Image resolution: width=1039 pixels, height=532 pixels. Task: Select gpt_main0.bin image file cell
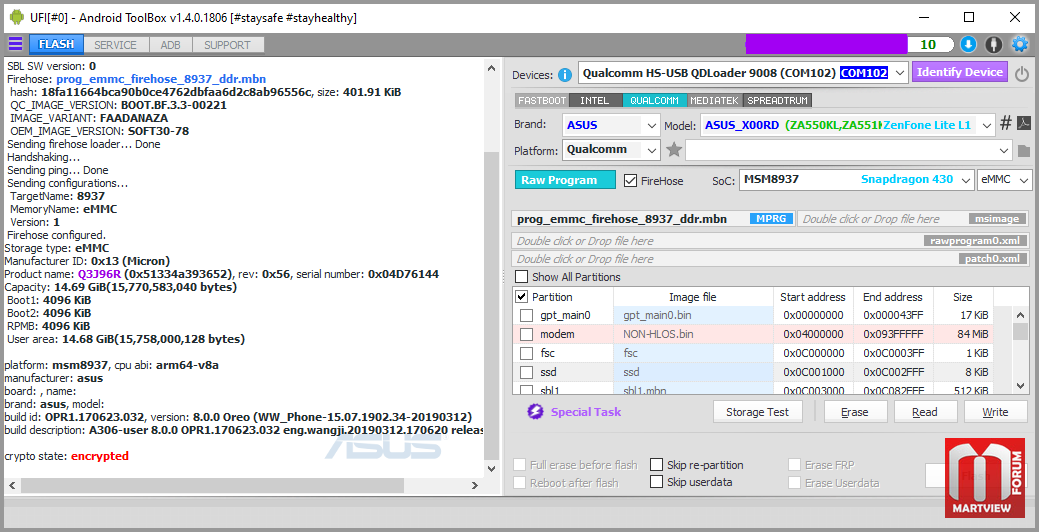(693, 315)
